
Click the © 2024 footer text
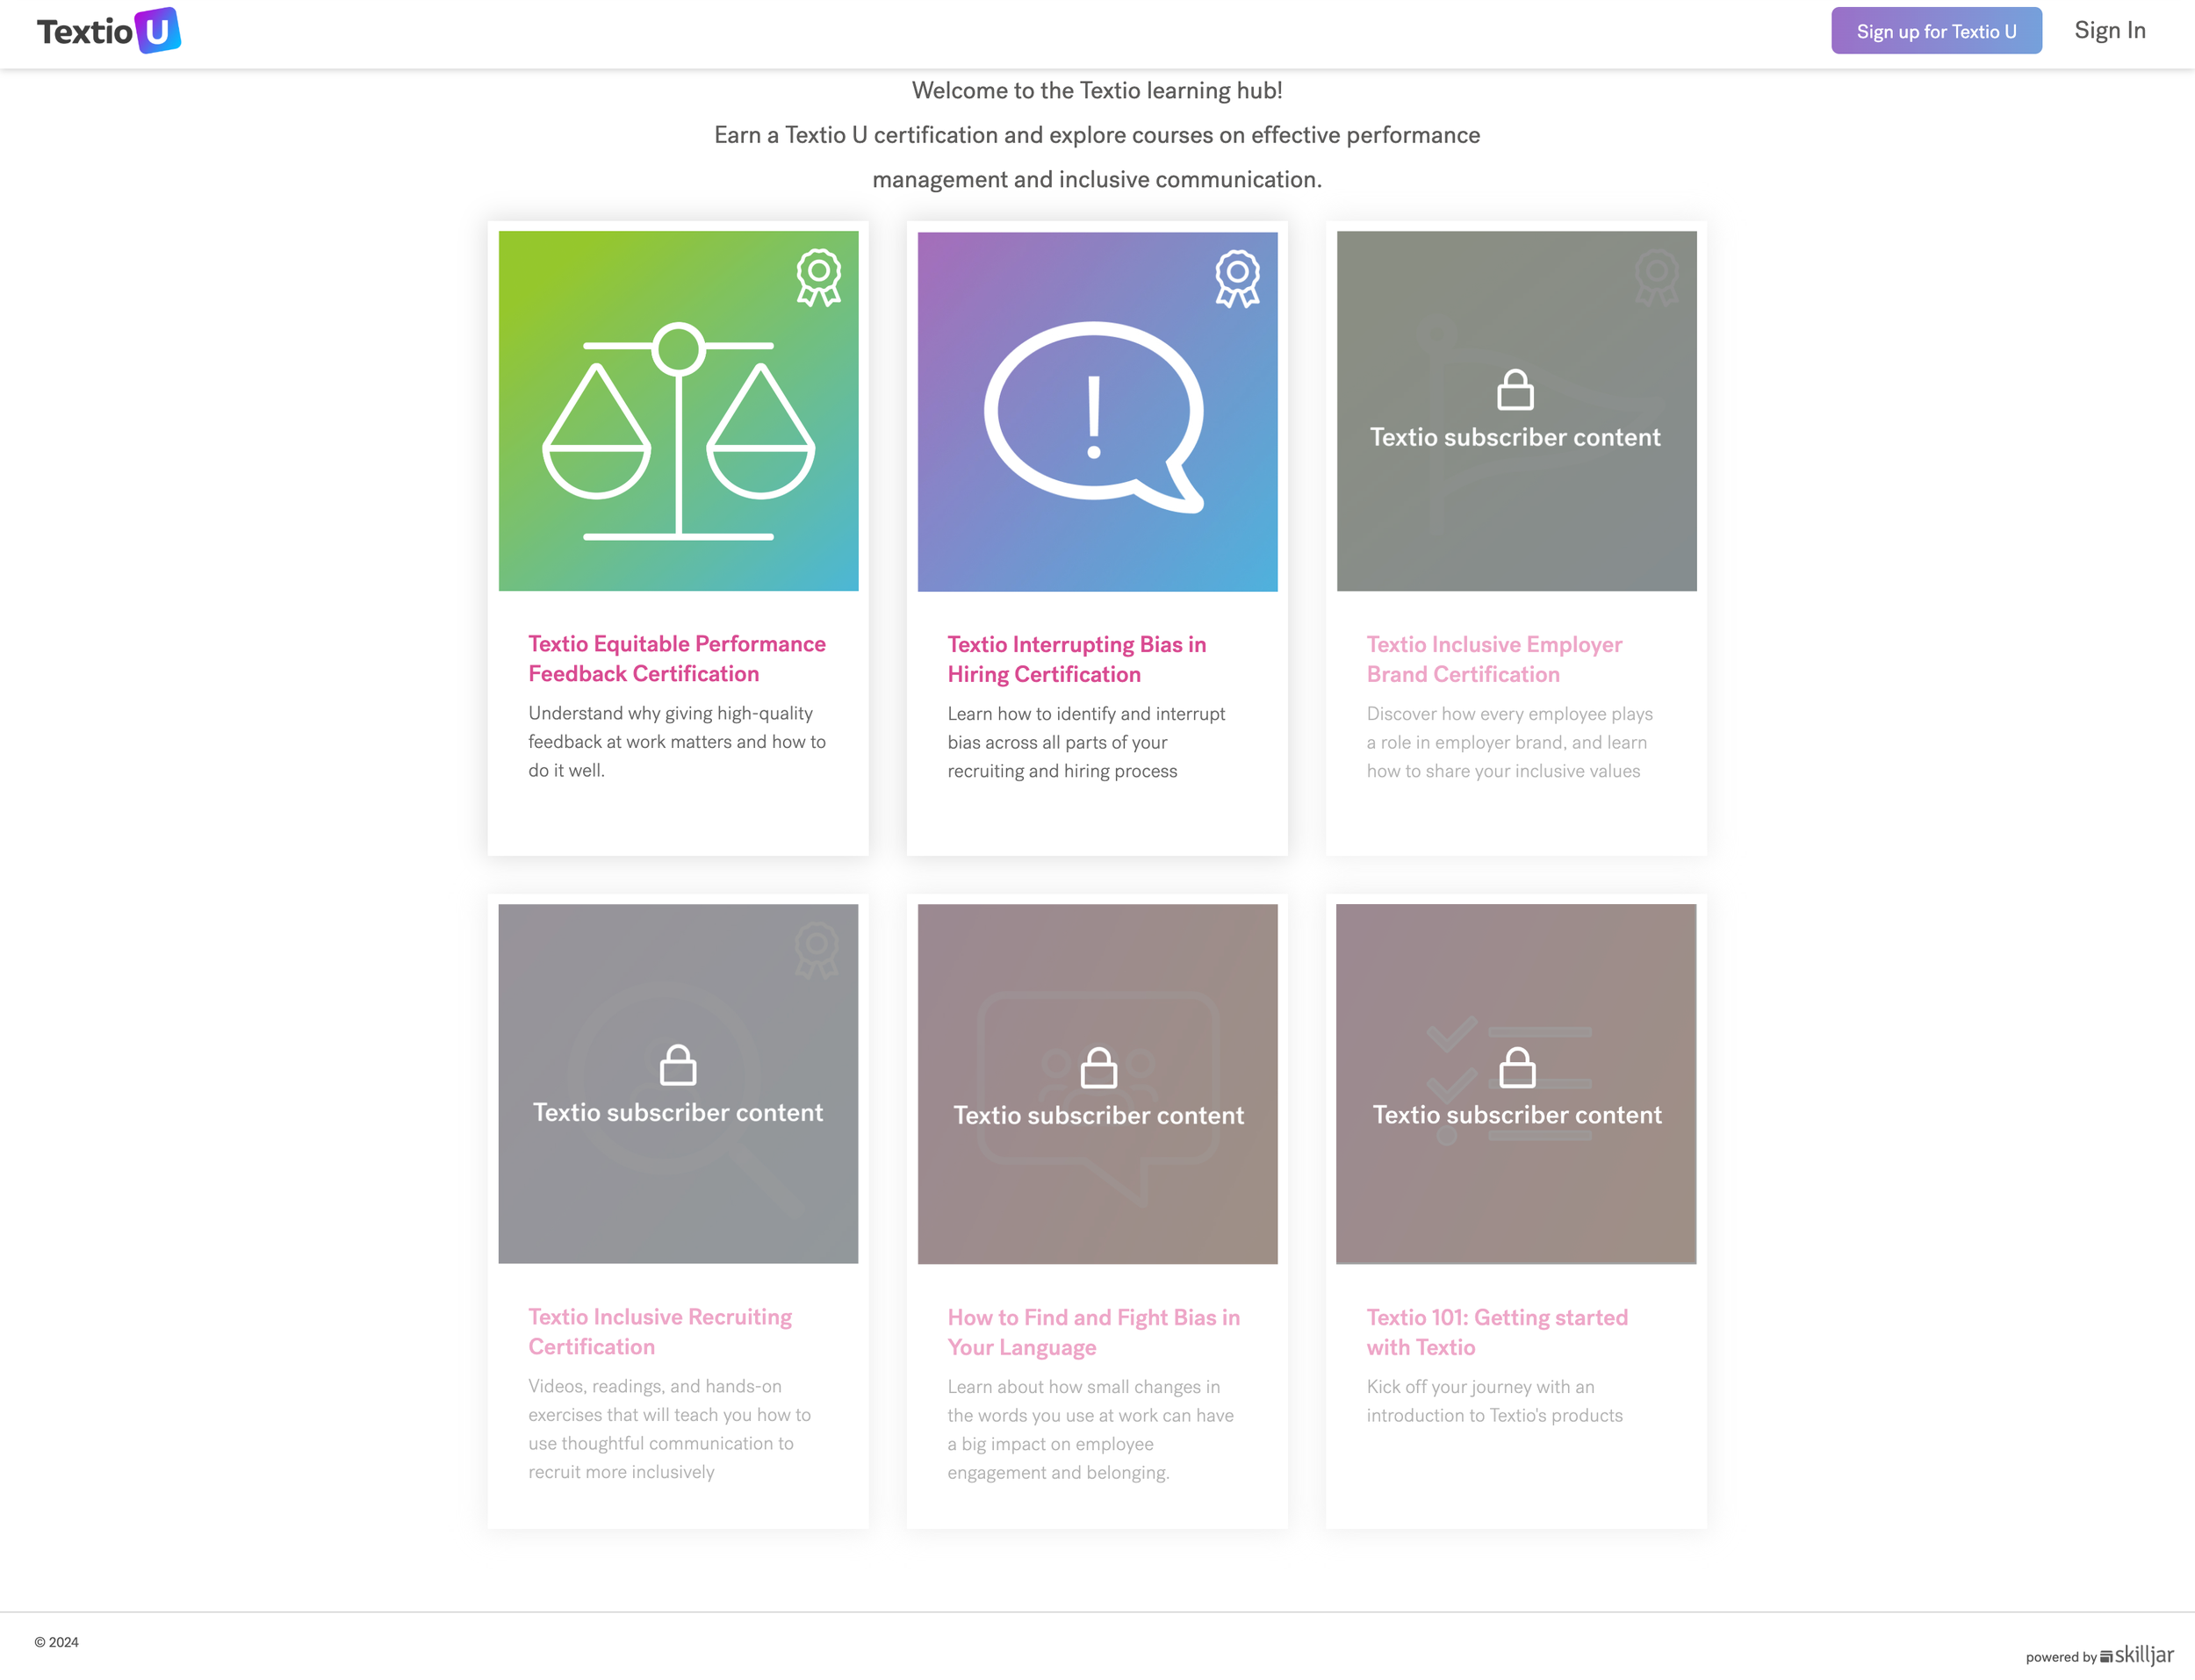click(56, 1642)
